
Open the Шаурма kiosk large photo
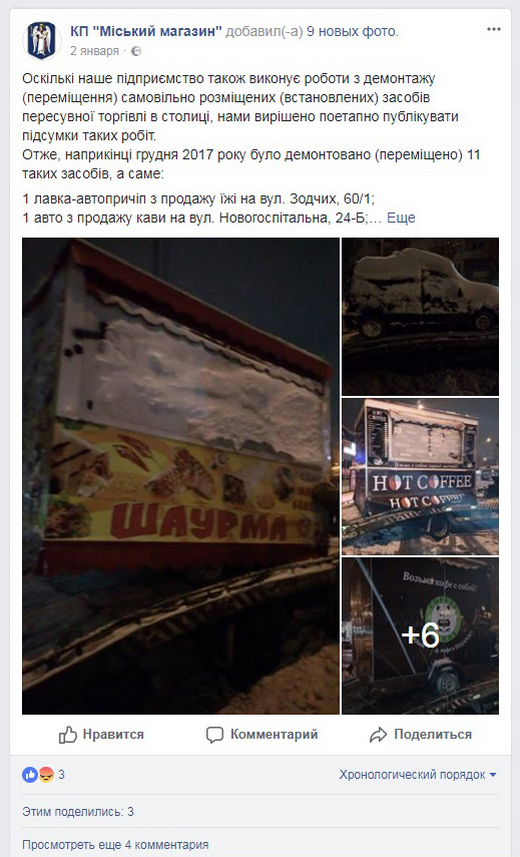tap(180, 476)
